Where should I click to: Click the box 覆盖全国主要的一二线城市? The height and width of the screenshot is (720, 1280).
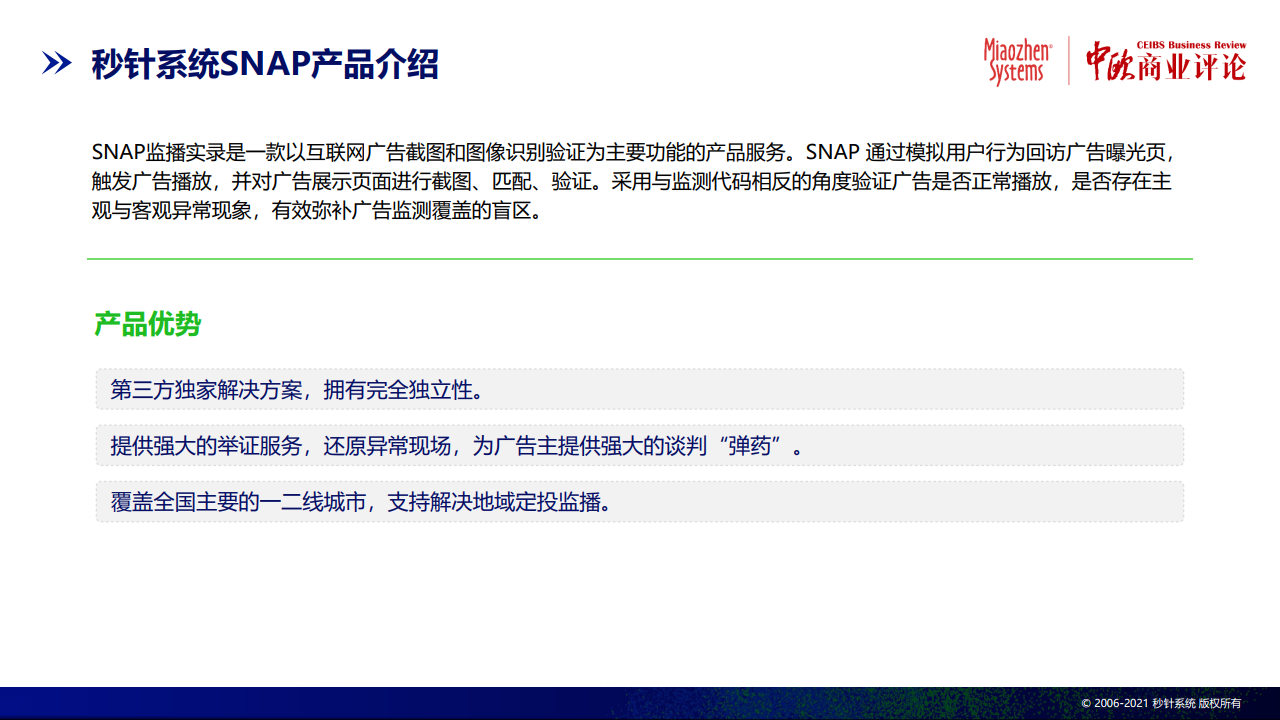[x=640, y=501]
